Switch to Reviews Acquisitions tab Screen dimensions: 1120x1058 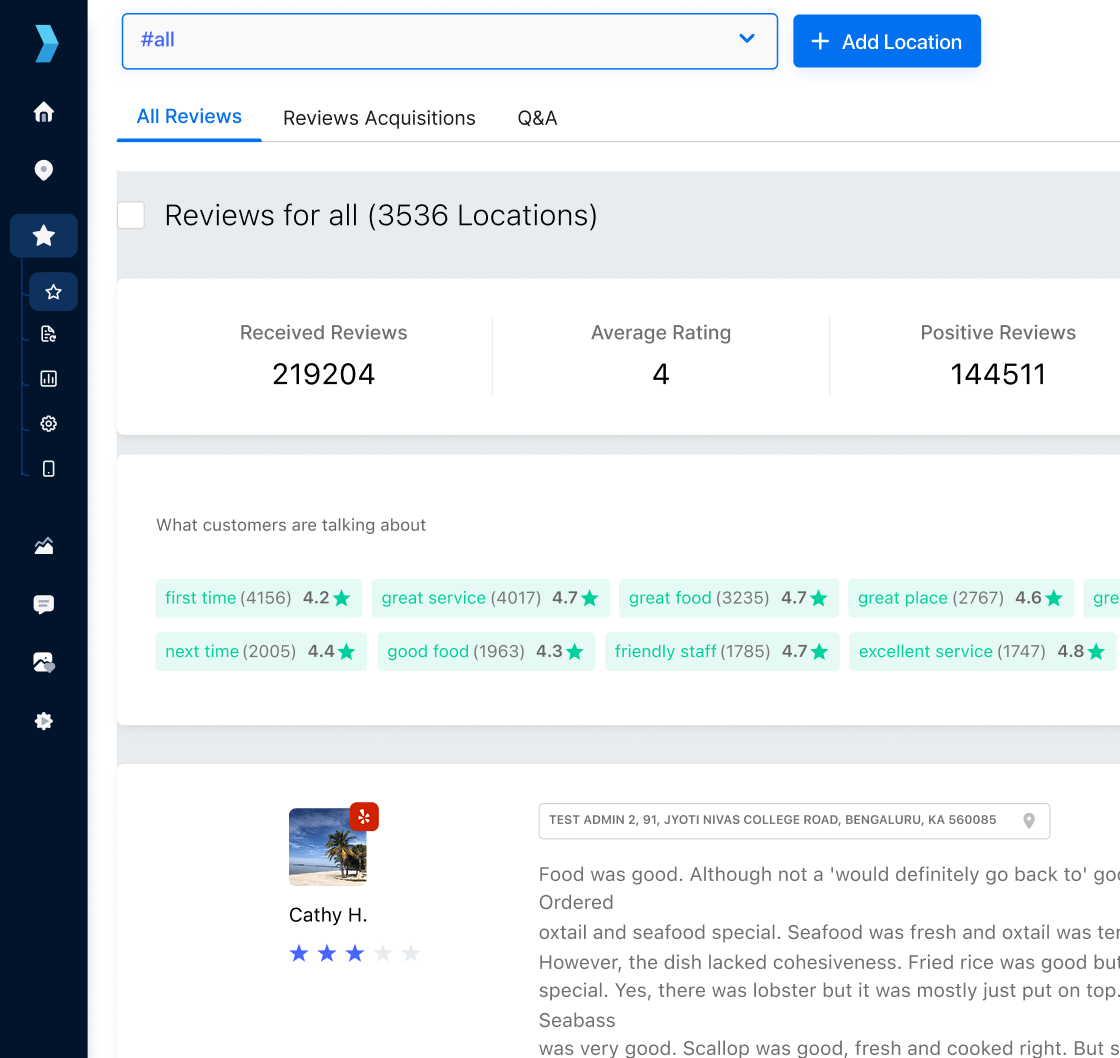pos(379,118)
